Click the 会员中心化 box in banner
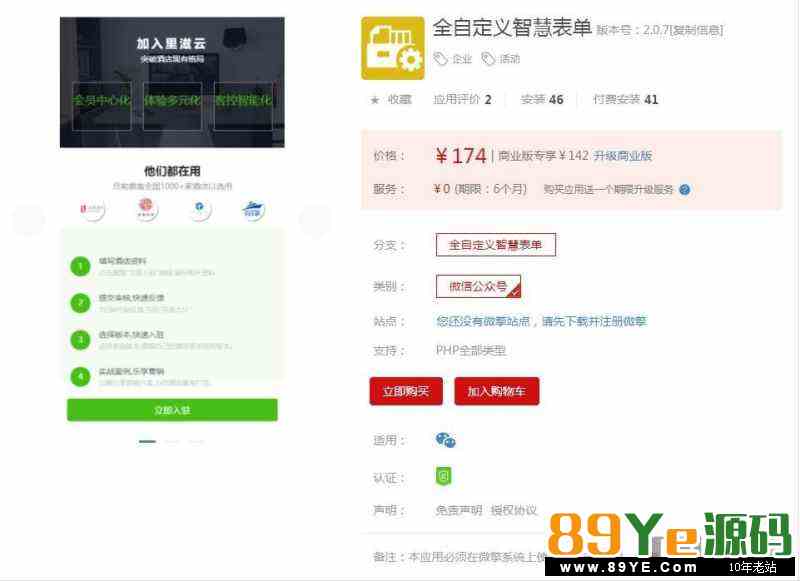 [102, 106]
